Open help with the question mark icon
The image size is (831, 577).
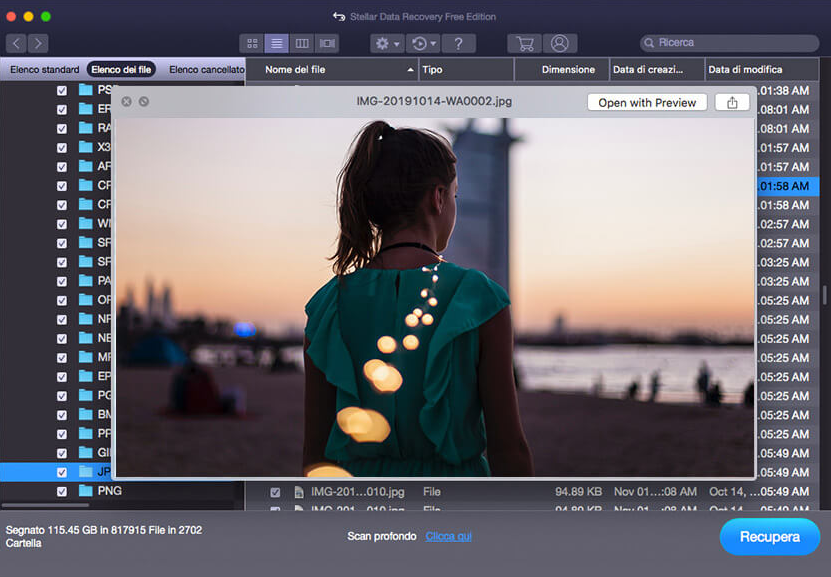click(x=458, y=43)
